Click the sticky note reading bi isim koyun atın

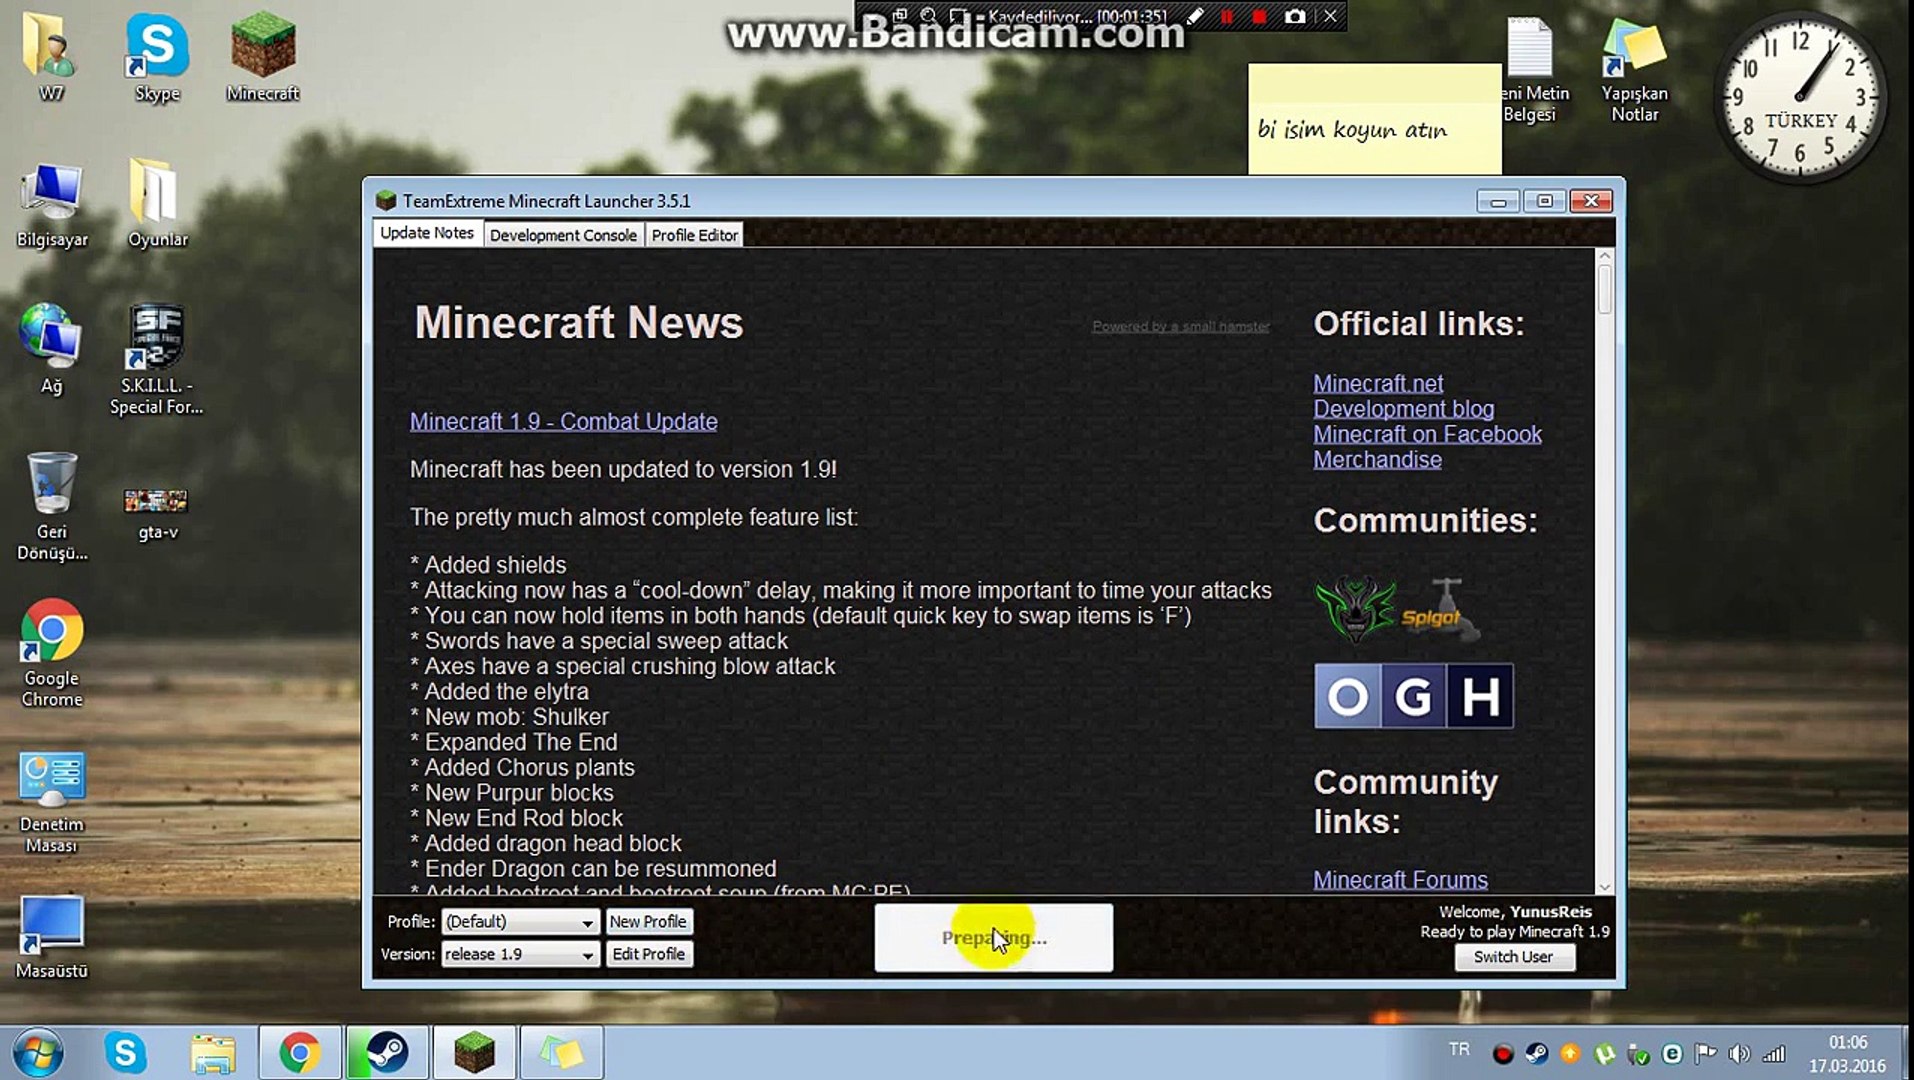click(1374, 120)
